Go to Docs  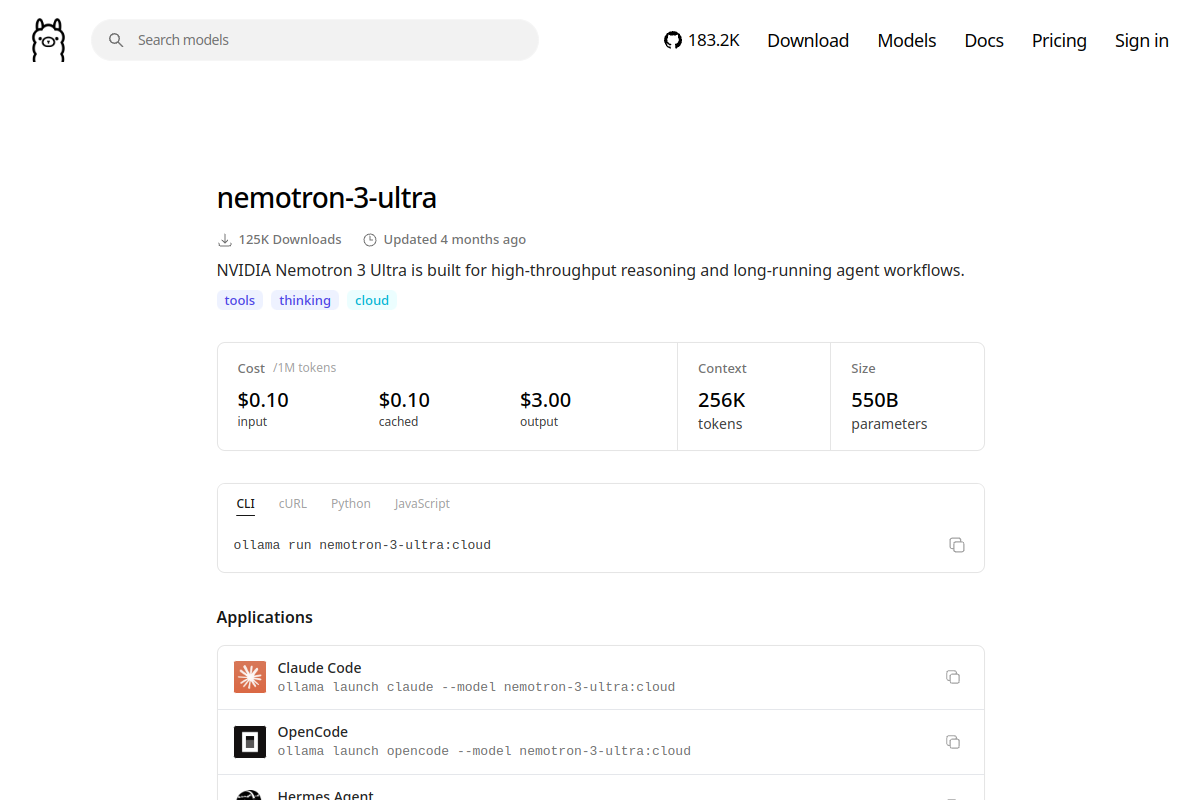[984, 40]
